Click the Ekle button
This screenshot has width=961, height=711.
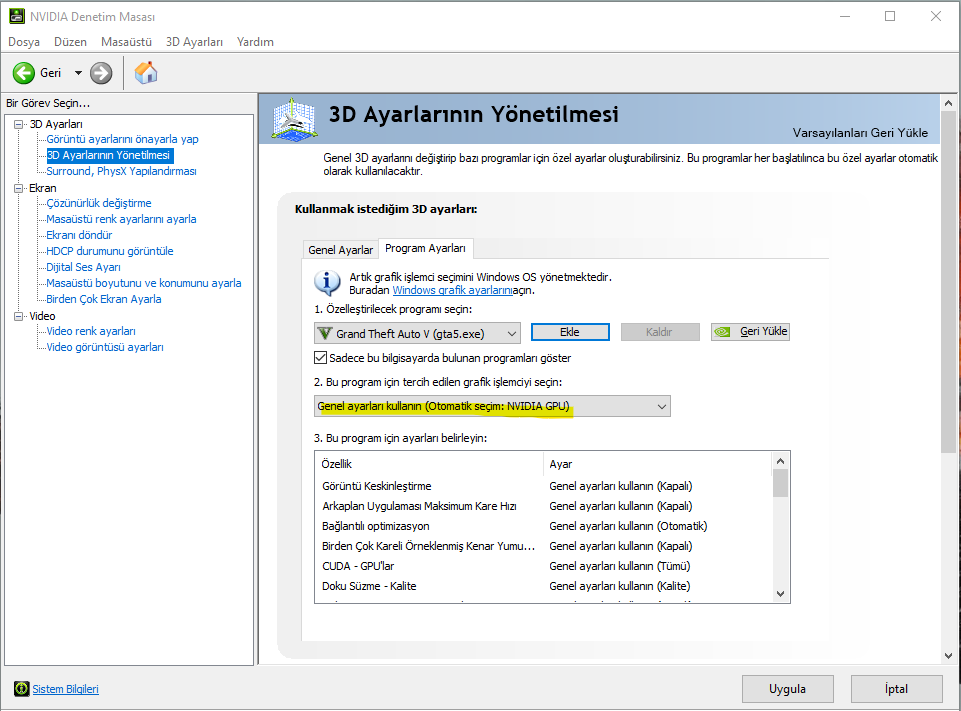click(570, 332)
